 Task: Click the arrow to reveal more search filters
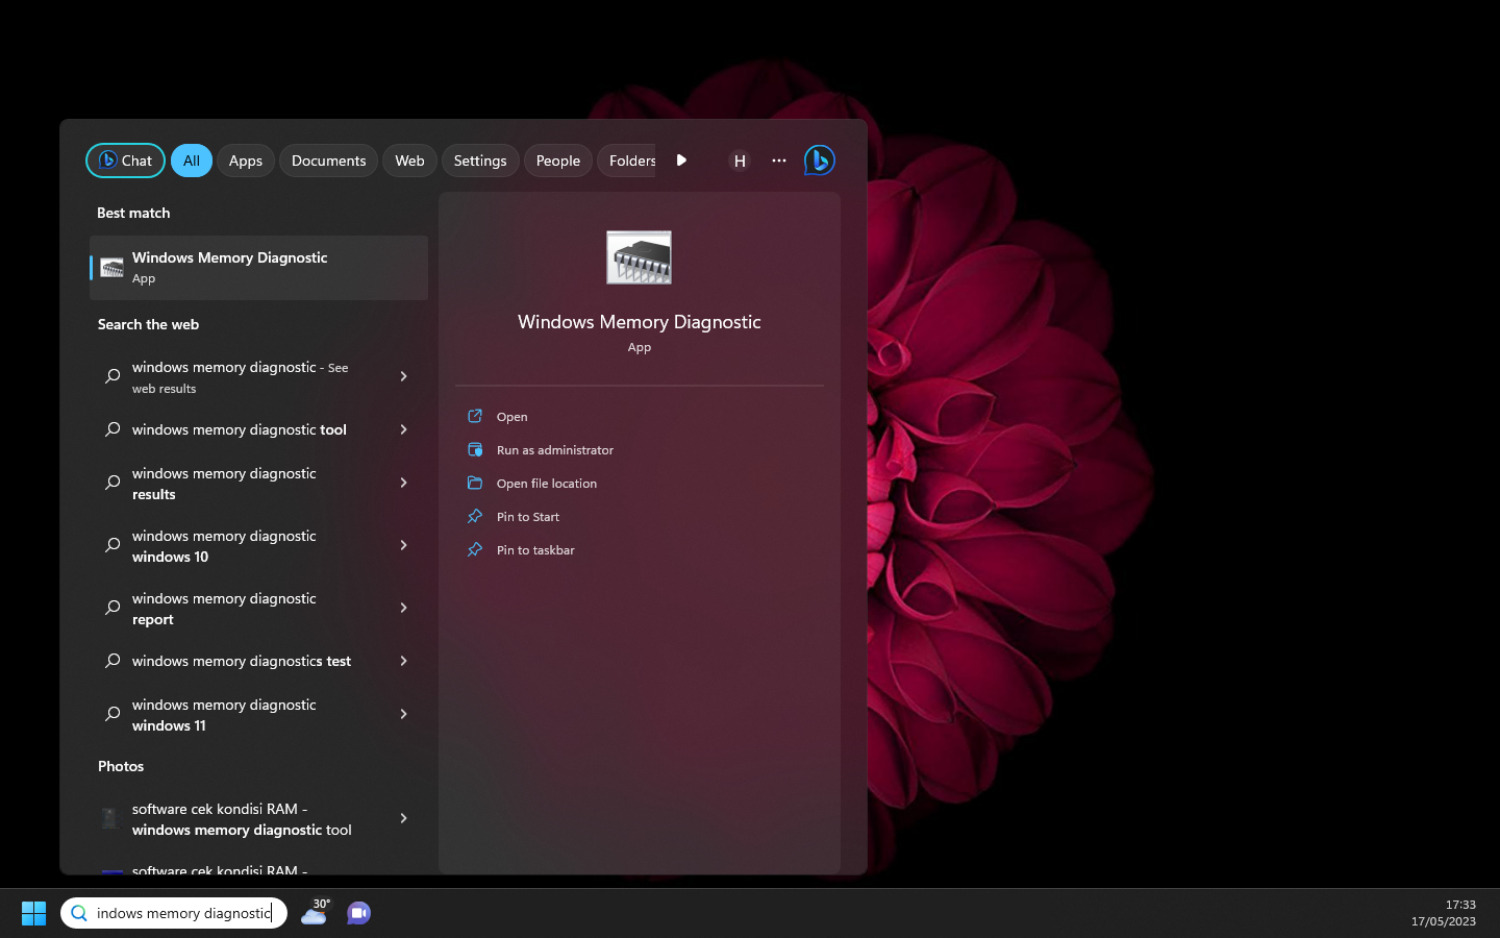click(x=681, y=160)
